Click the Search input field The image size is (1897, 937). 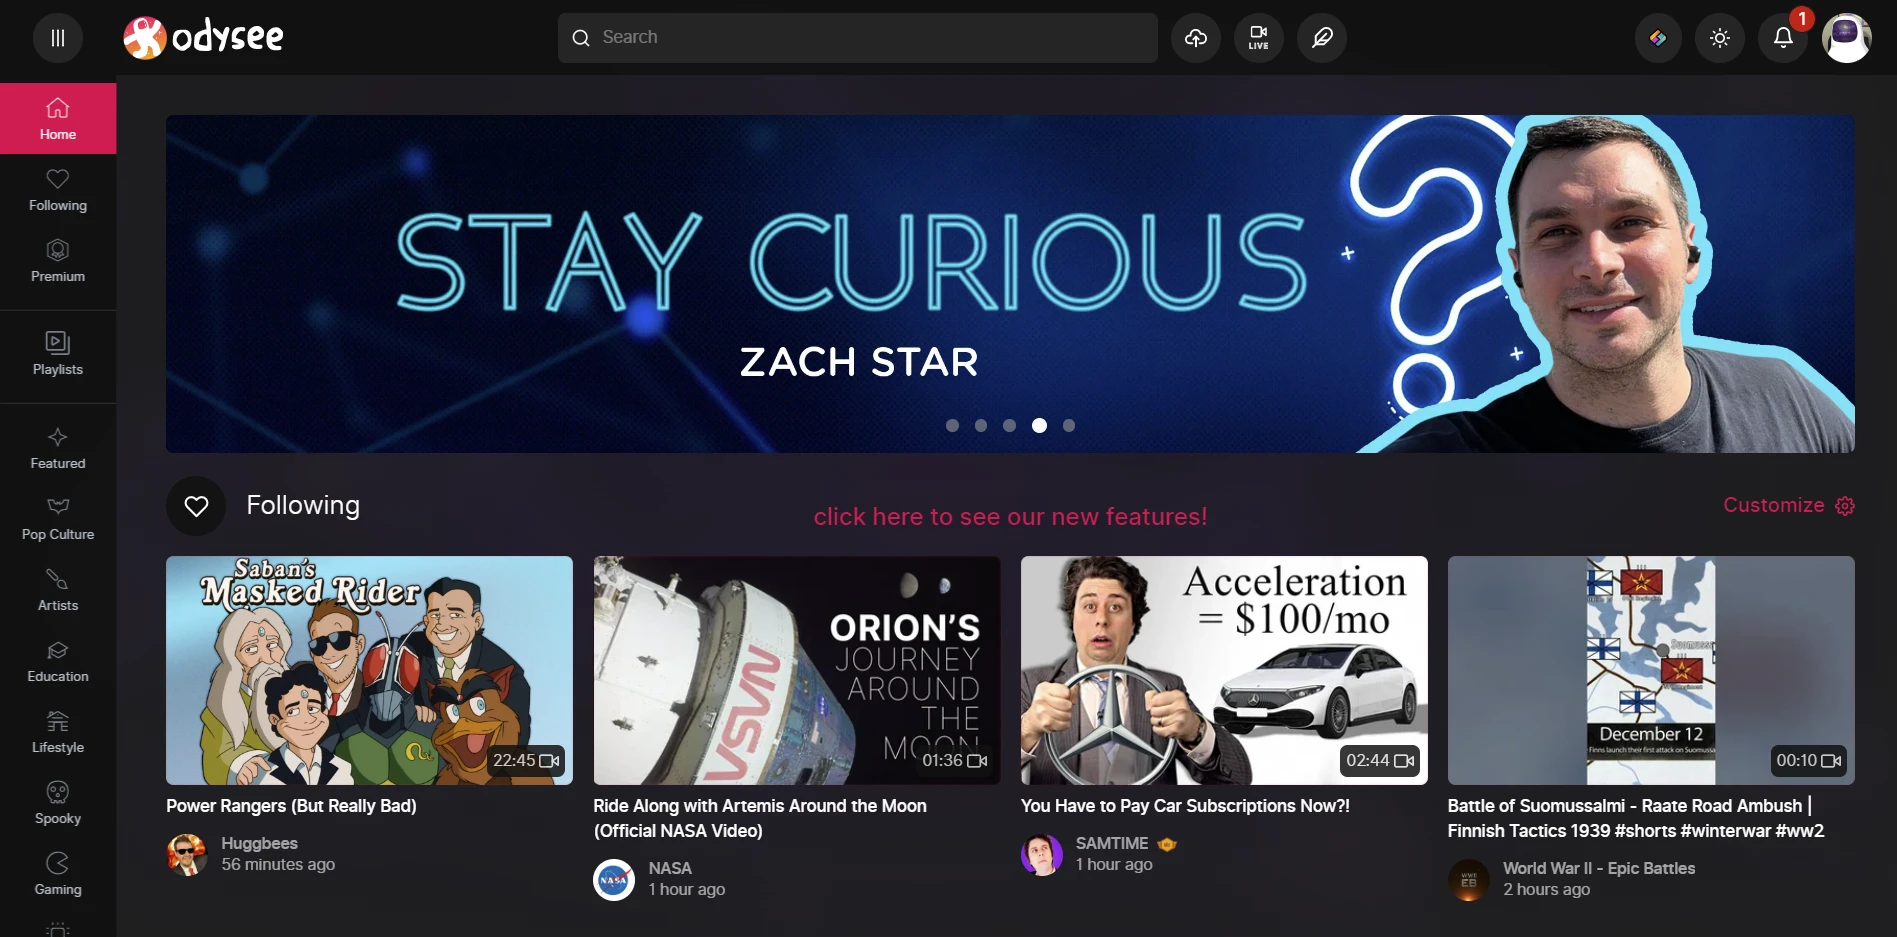pyautogui.click(x=857, y=38)
